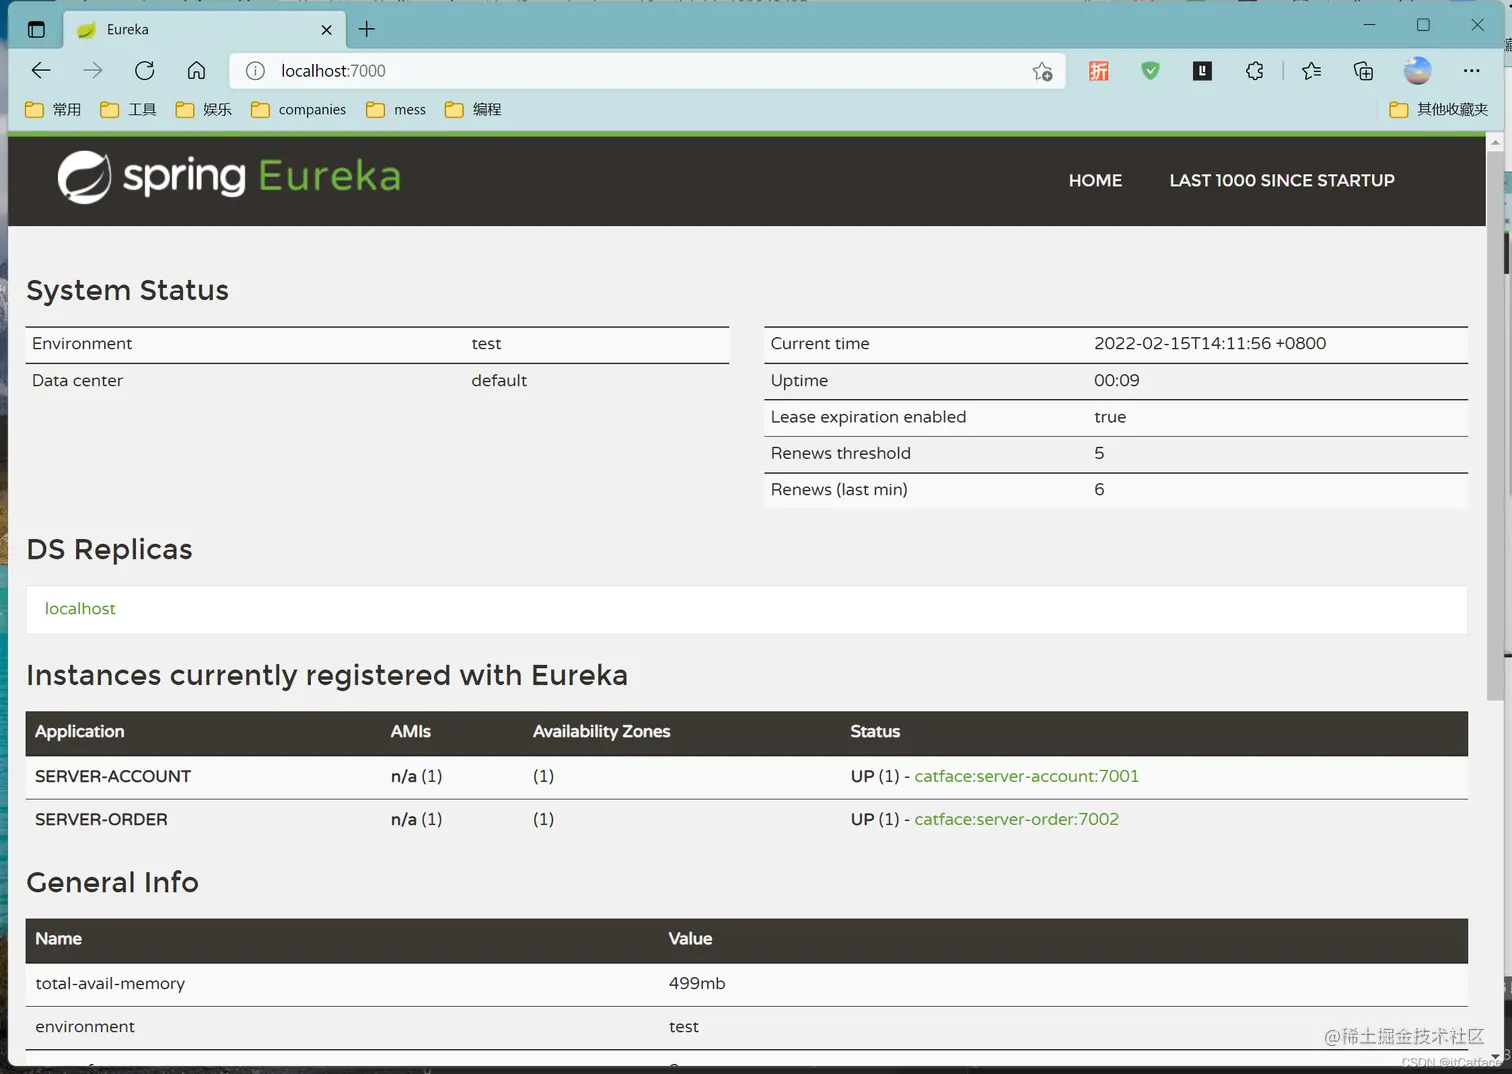This screenshot has height=1074, width=1512.
Task: Select the Uptime value 00:09
Action: [x=1117, y=381]
